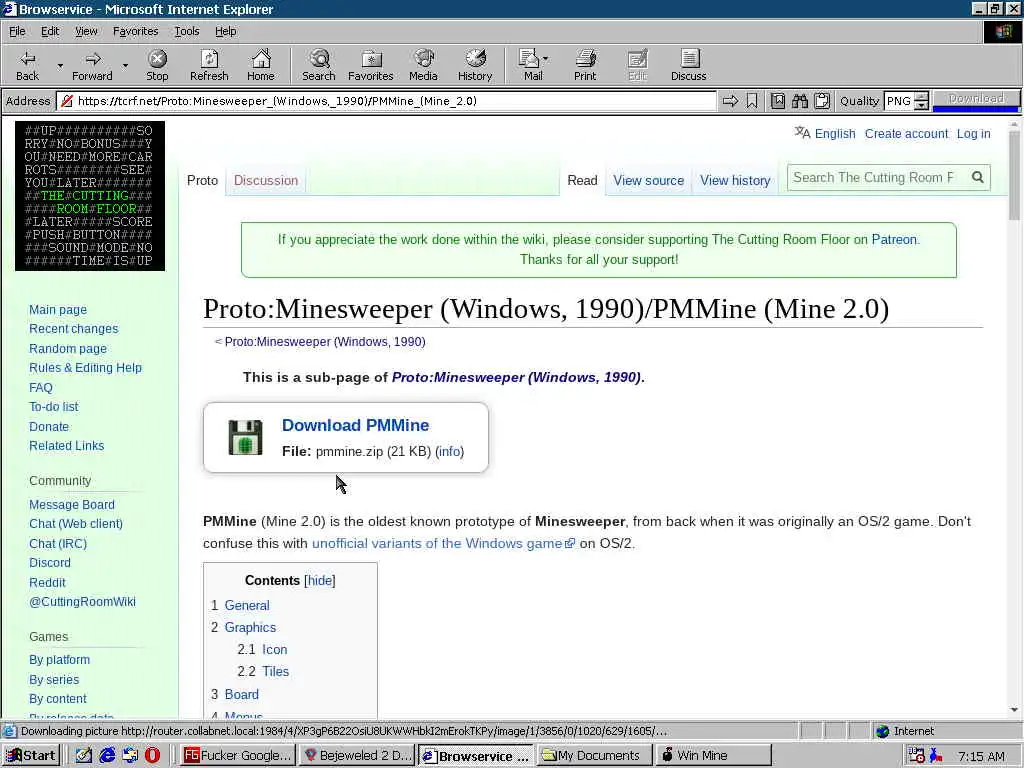Open the View menu
1024x768 pixels.
point(86,31)
